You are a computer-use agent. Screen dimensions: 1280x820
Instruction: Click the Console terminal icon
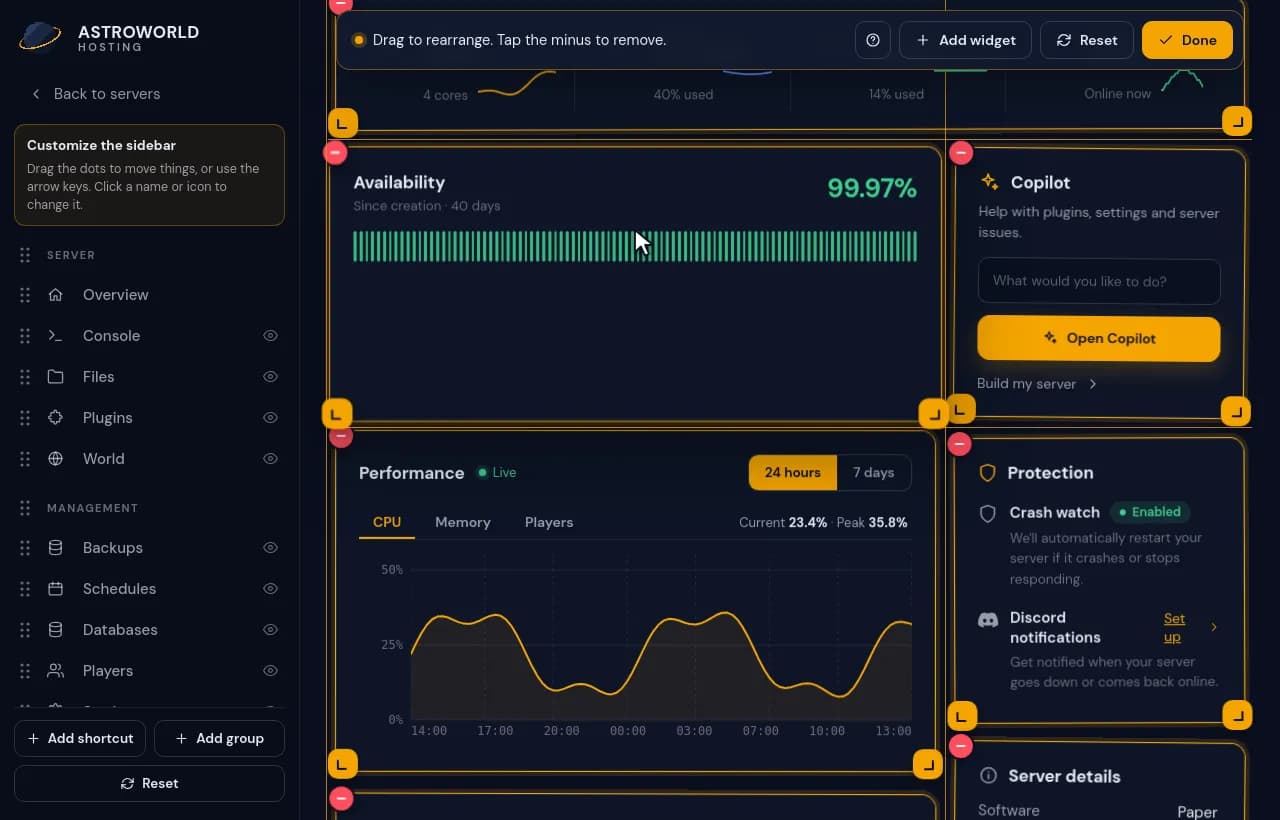click(56, 336)
